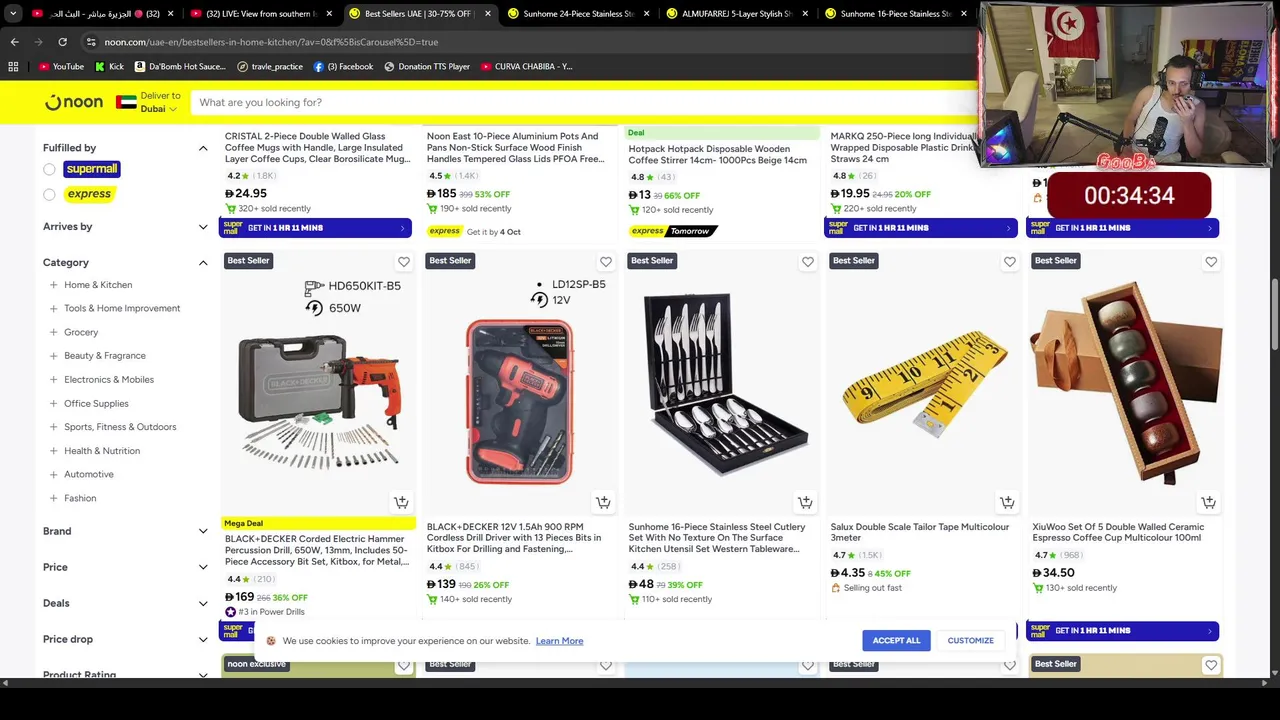Focus the 'What are you looking for?' search box

click(x=580, y=102)
